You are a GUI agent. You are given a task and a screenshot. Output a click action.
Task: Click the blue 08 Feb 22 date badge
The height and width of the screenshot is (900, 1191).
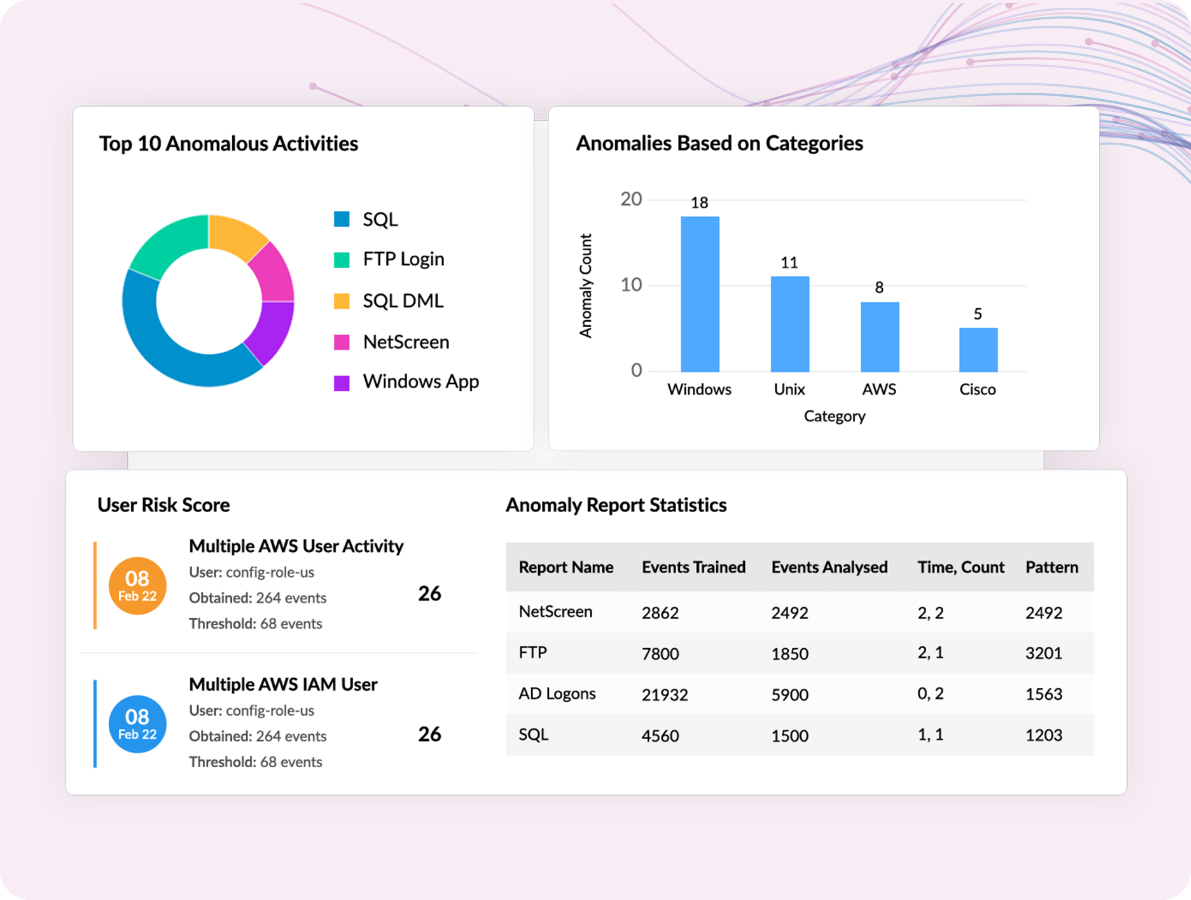pyautogui.click(x=137, y=723)
